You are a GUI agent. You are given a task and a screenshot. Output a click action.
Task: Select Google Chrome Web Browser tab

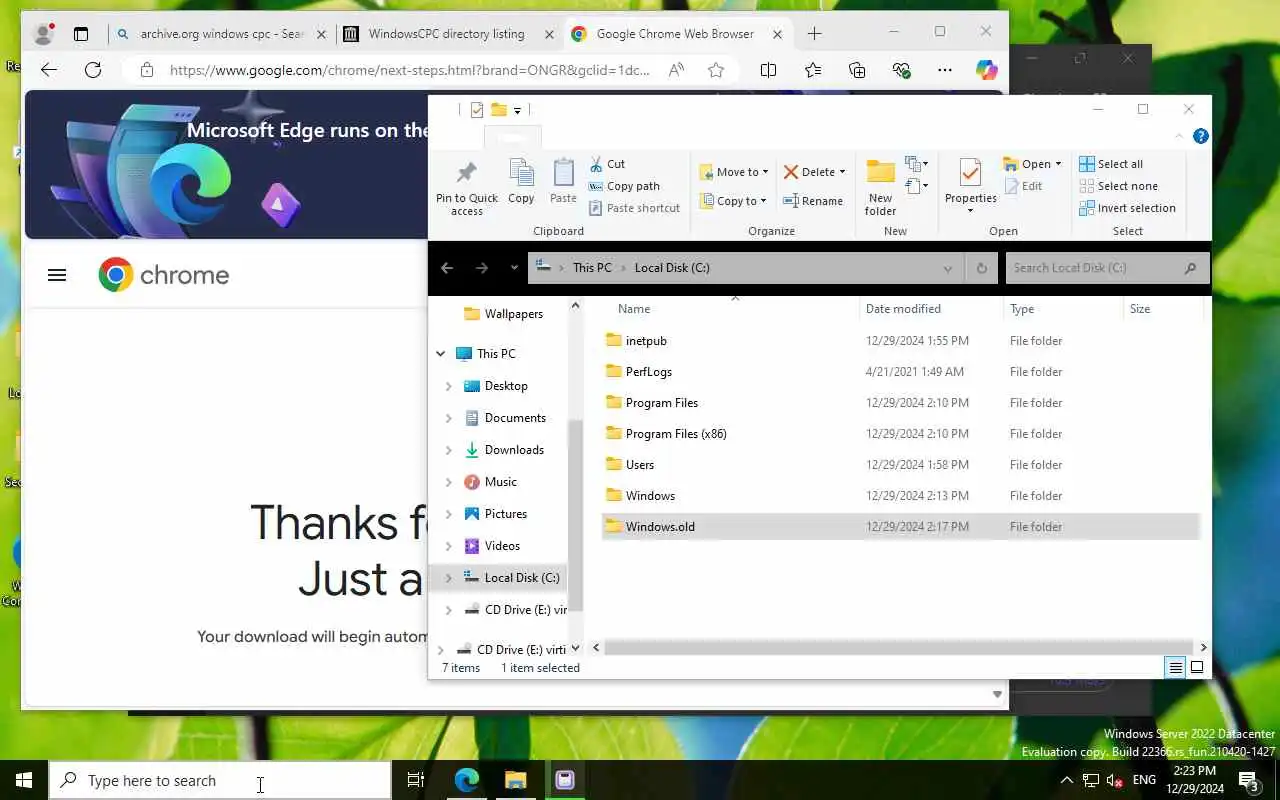[x=677, y=34]
